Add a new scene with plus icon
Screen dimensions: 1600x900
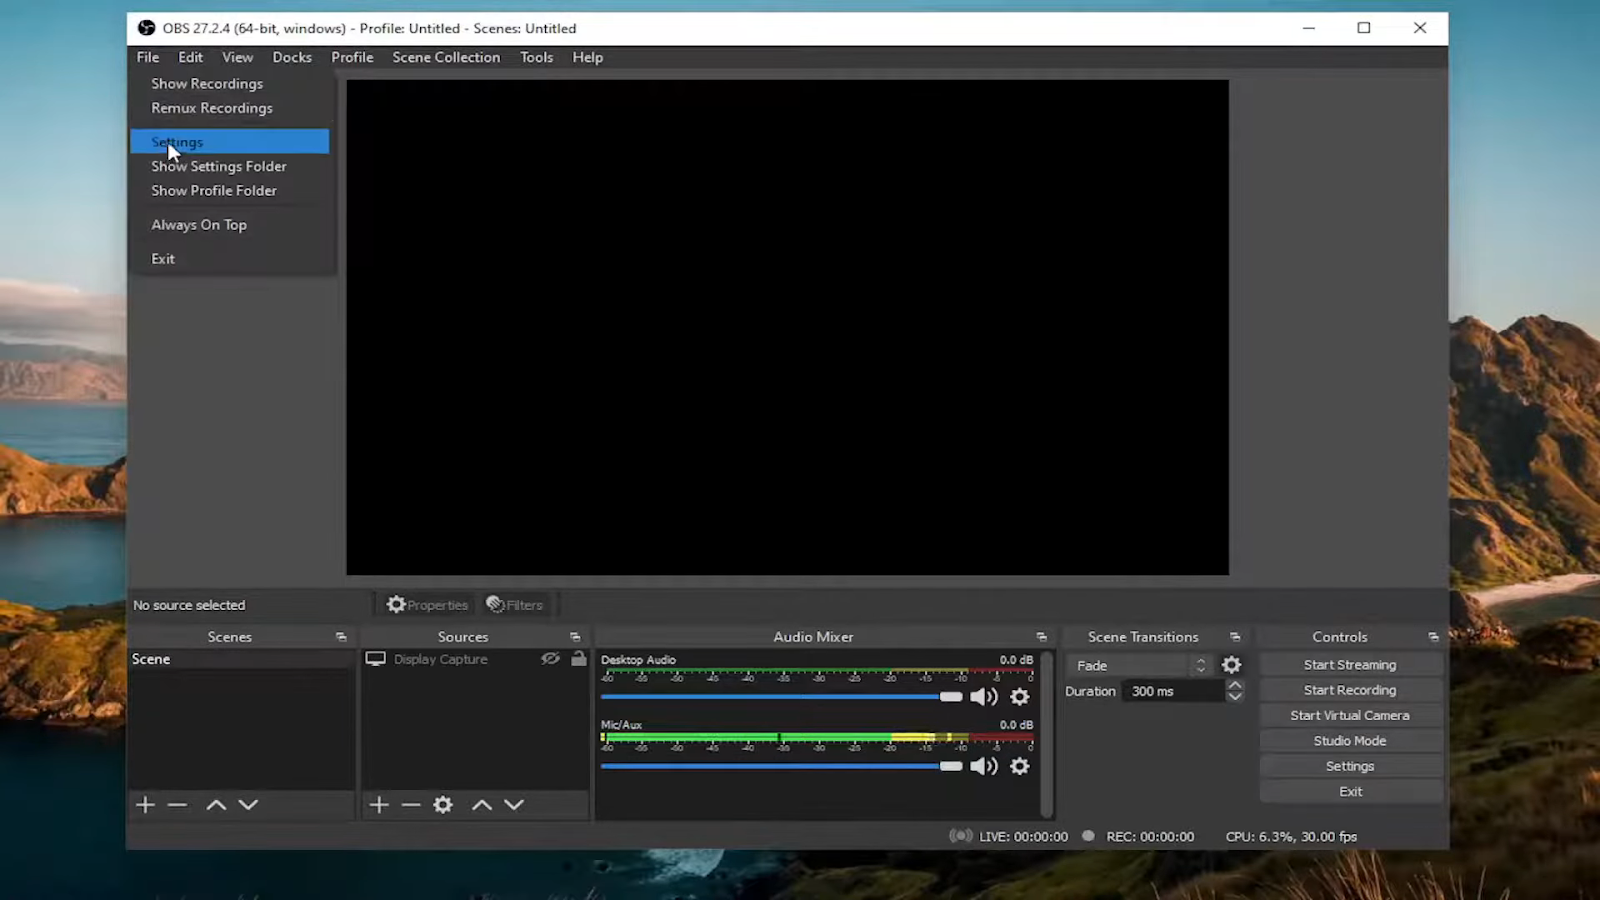click(144, 804)
